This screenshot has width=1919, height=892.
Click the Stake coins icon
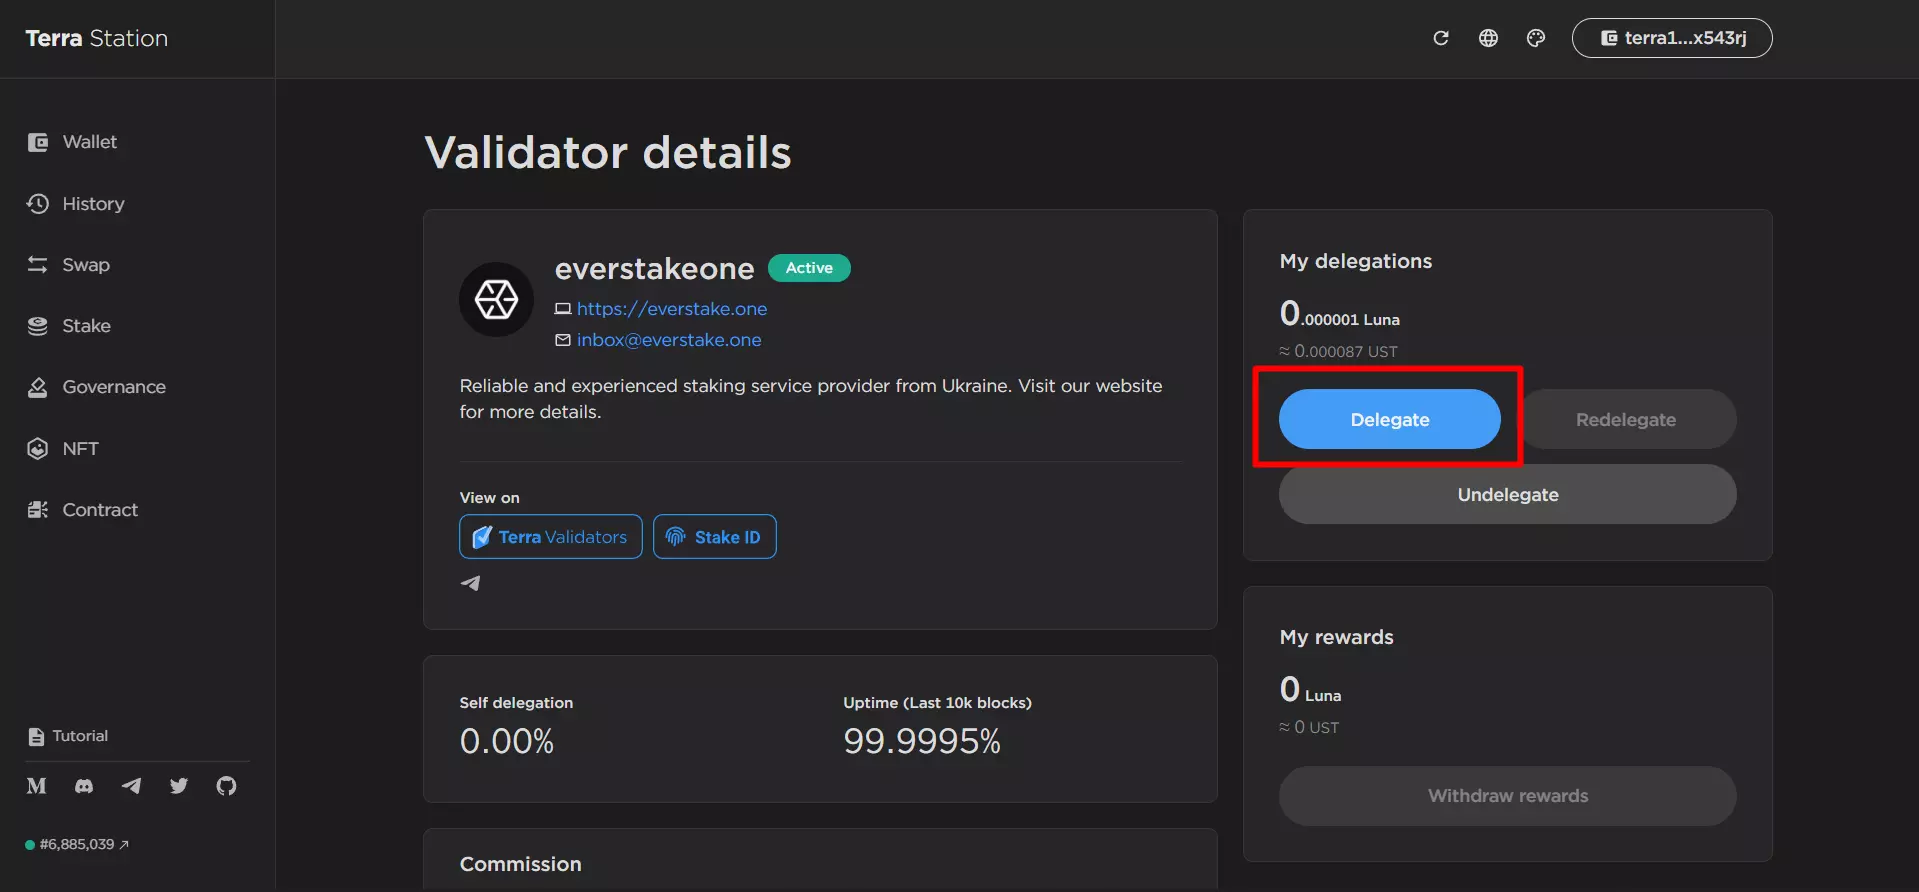pyautogui.click(x=38, y=326)
